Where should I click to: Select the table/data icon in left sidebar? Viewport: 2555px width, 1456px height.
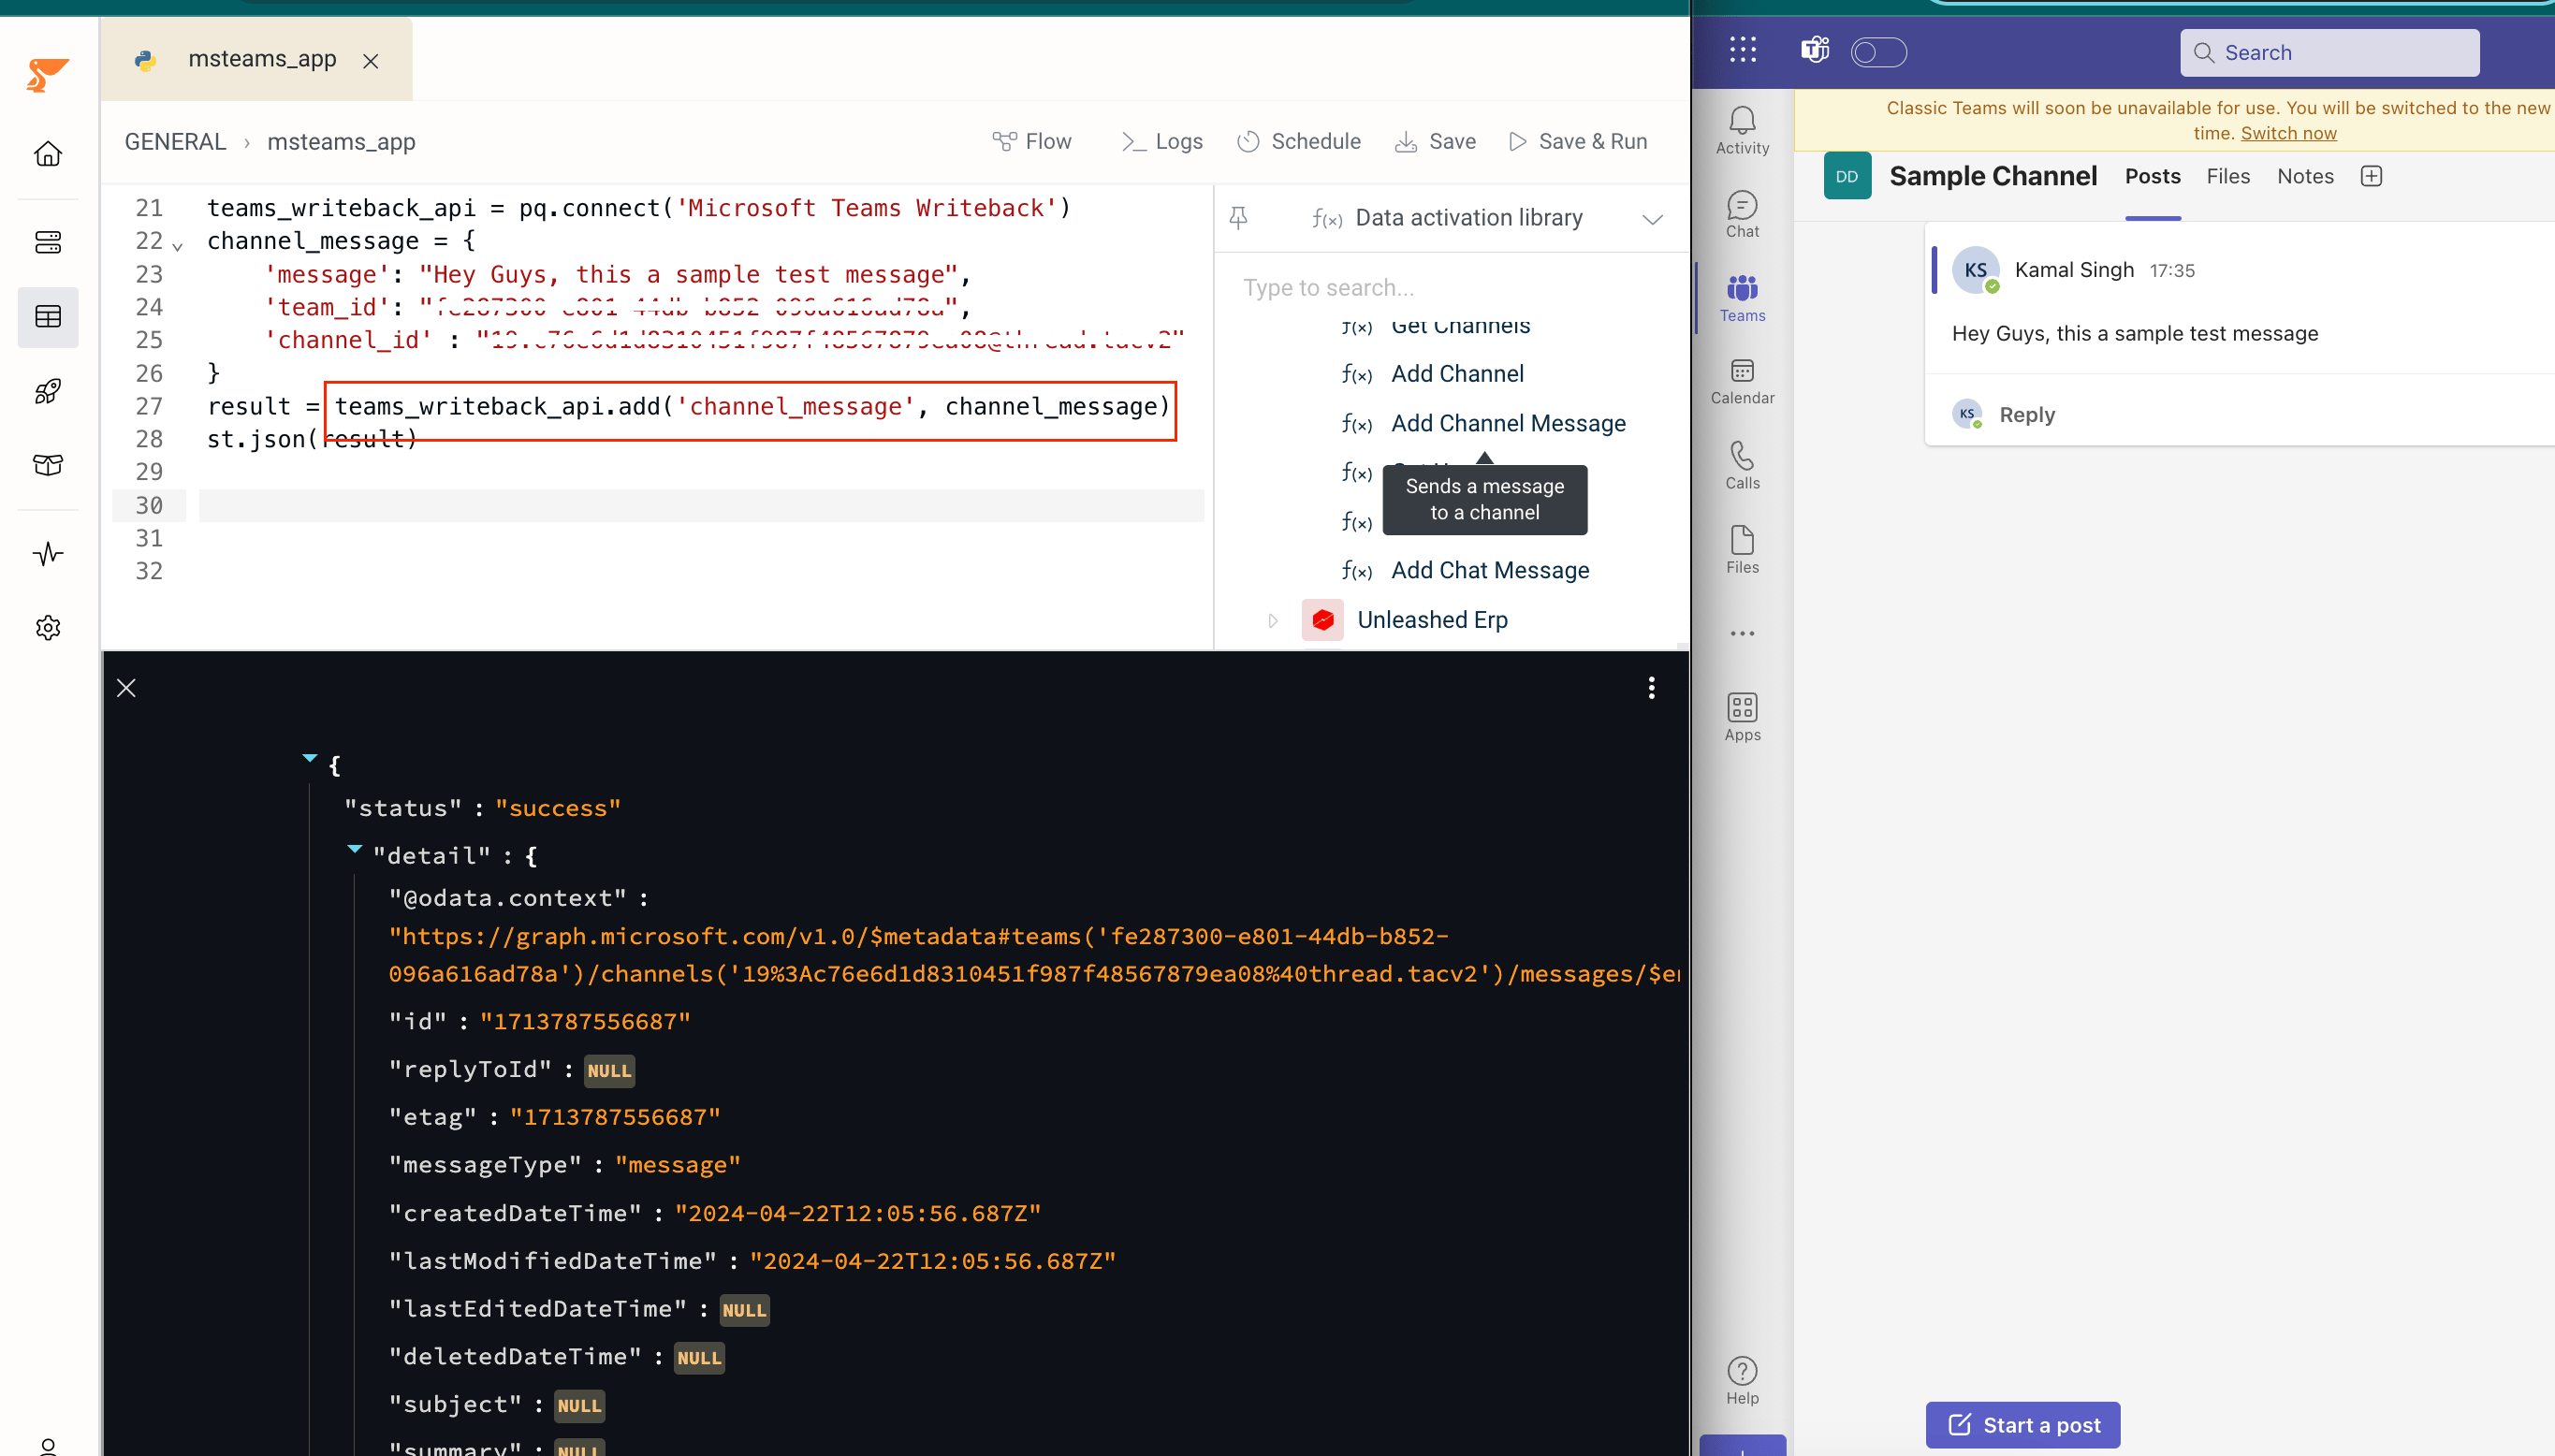48,317
